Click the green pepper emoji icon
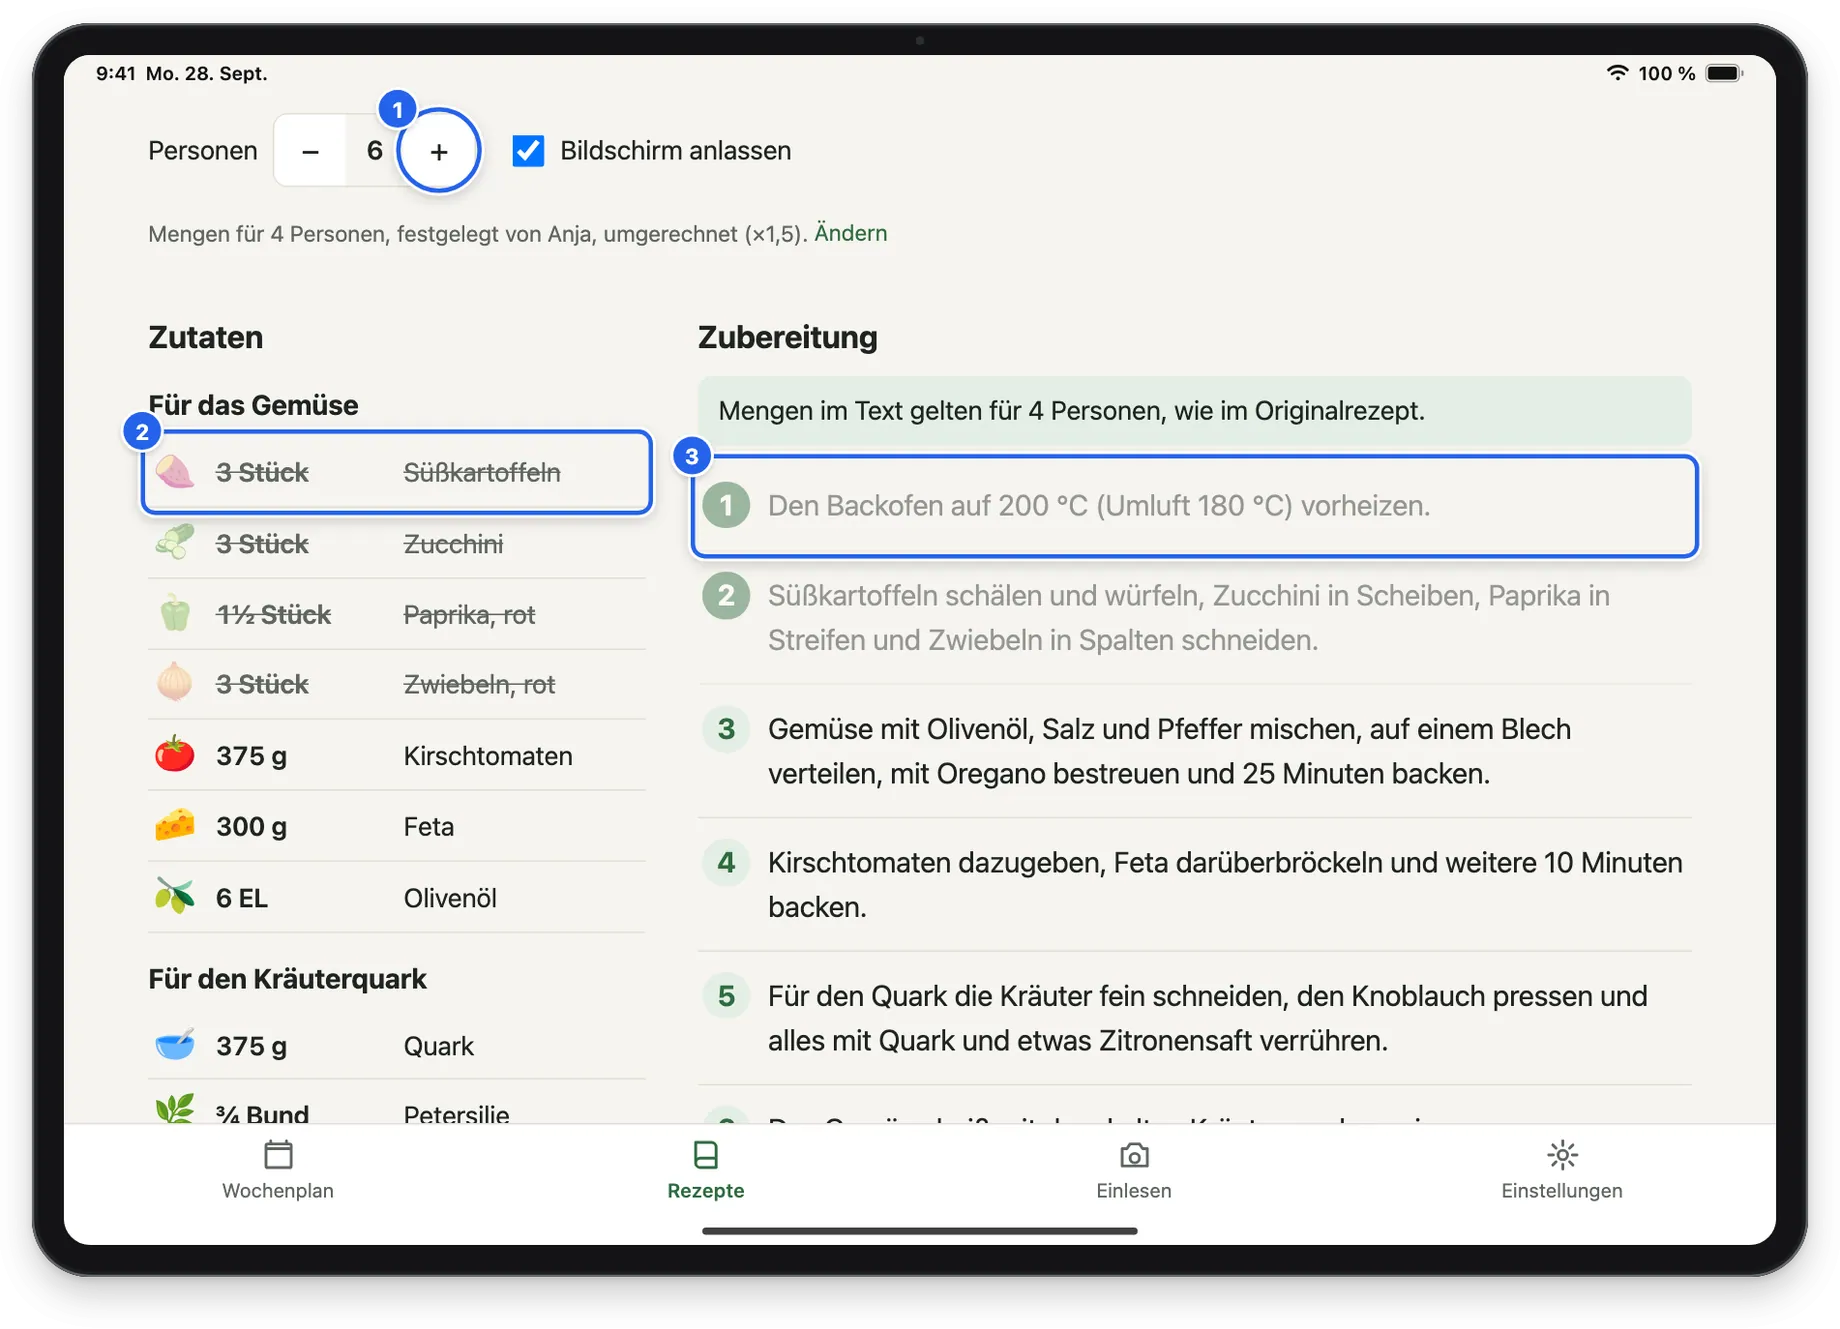 pyautogui.click(x=175, y=613)
